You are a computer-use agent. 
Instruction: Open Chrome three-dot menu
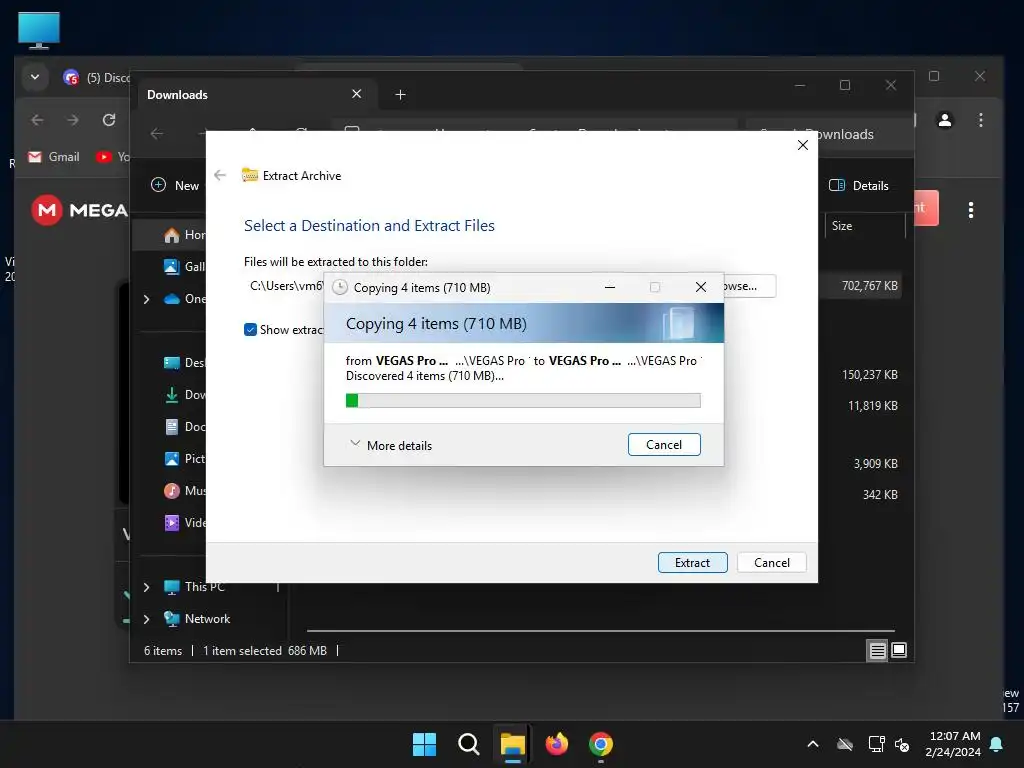980,120
